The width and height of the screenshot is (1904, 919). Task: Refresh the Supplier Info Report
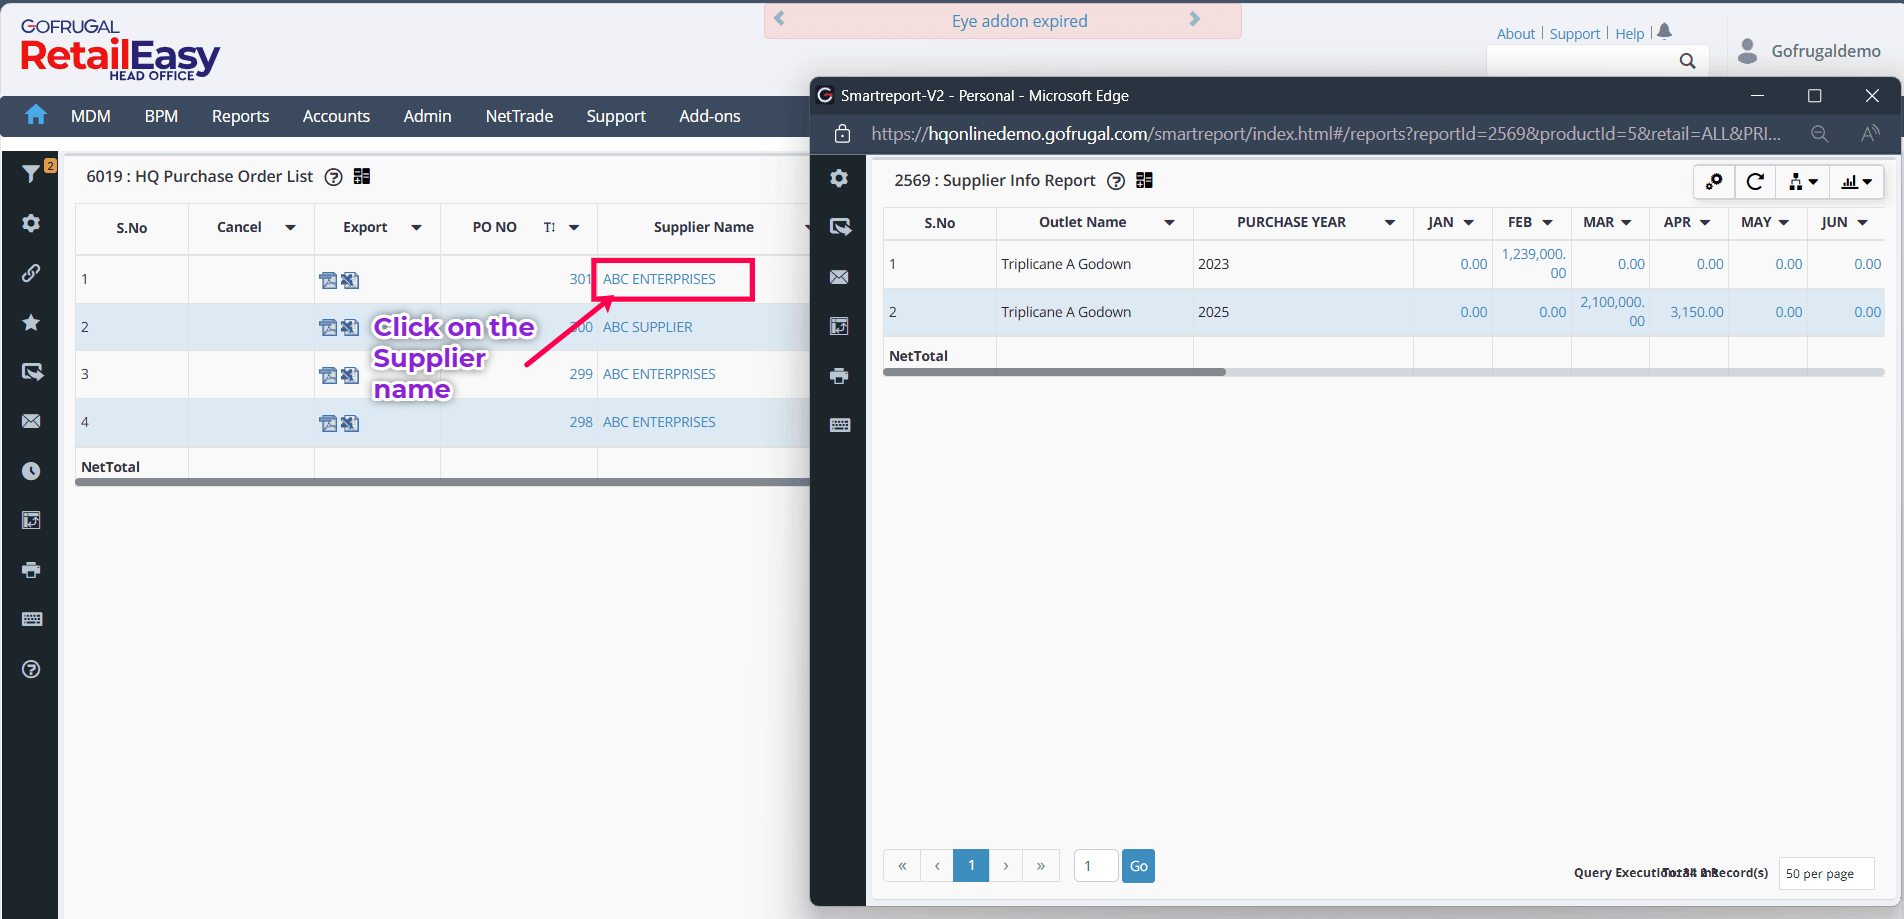[x=1755, y=181]
